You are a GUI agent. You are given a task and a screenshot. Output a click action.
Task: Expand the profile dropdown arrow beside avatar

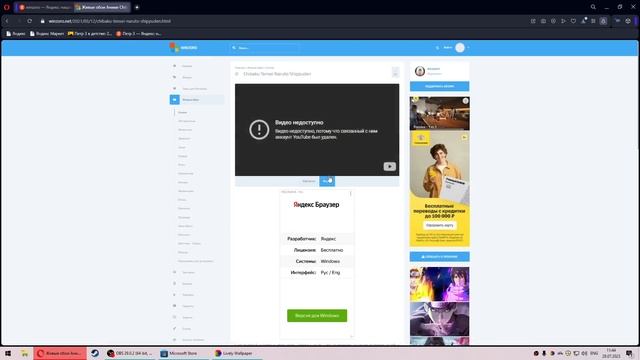pos(468,48)
